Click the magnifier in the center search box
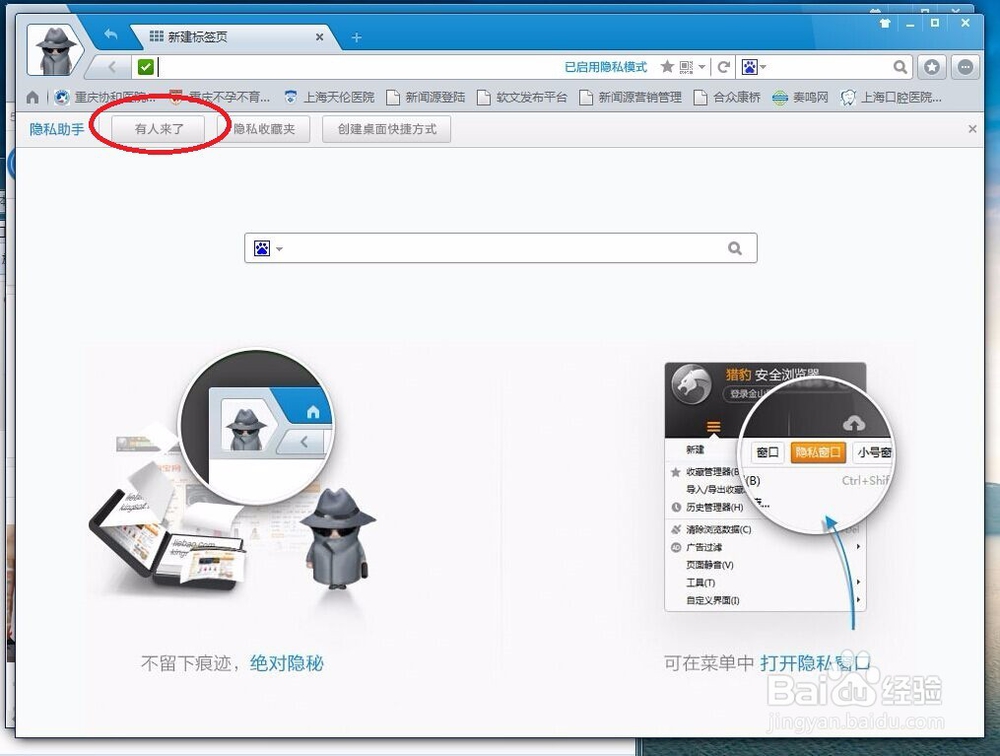1000x756 pixels. (735, 248)
